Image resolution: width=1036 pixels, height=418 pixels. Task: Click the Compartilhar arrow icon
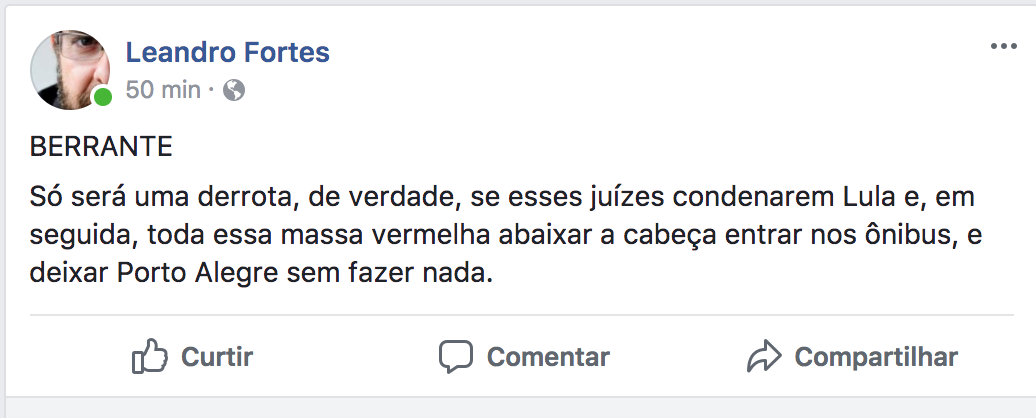pos(763,356)
